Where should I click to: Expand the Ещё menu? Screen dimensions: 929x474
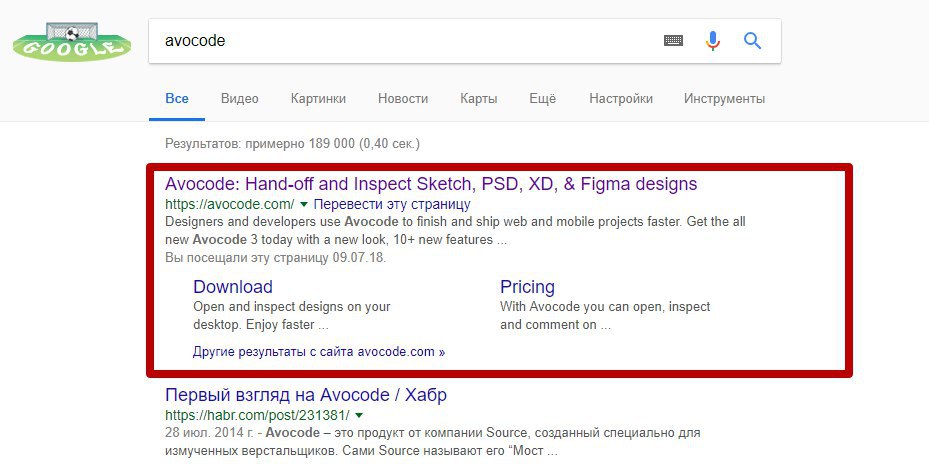(542, 99)
